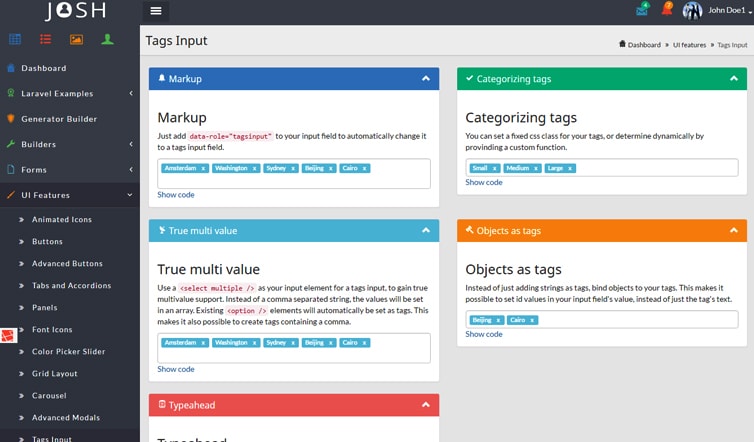754x442 pixels.
Task: Open the envelope messages icon
Action: (641, 11)
